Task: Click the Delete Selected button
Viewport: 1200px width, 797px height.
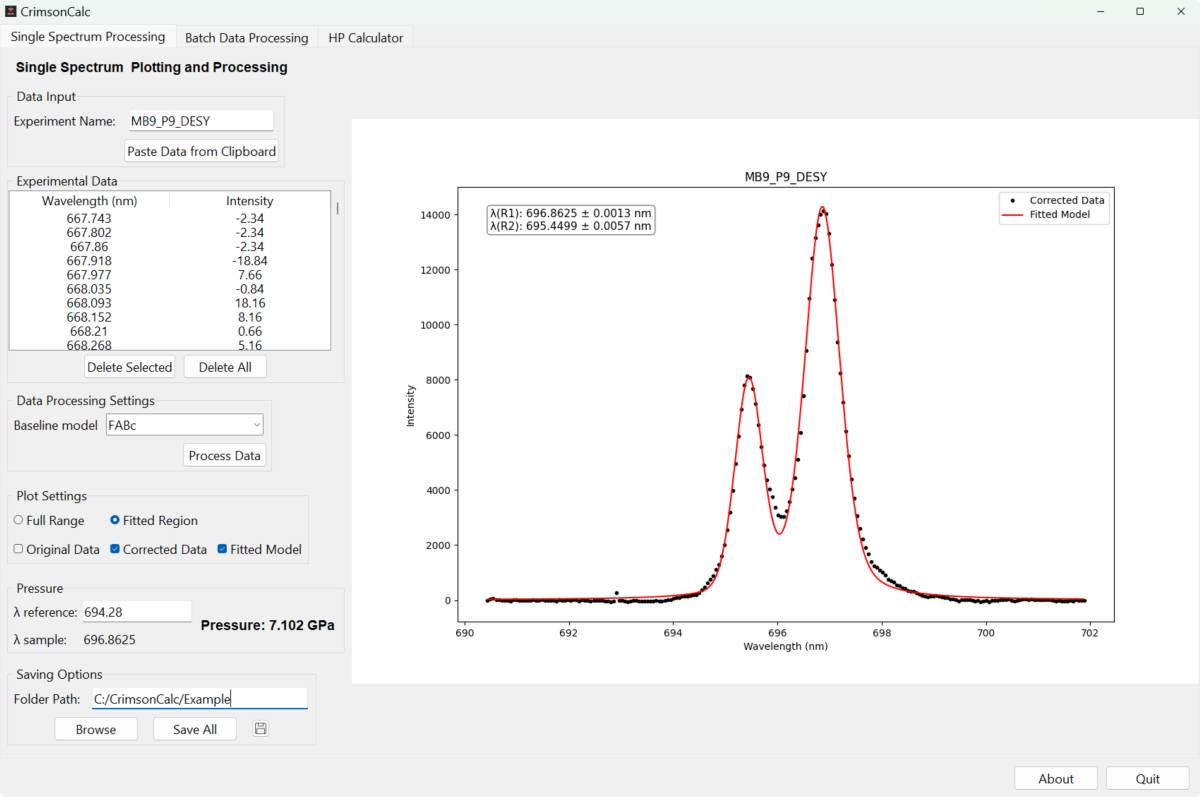Action: tap(129, 367)
